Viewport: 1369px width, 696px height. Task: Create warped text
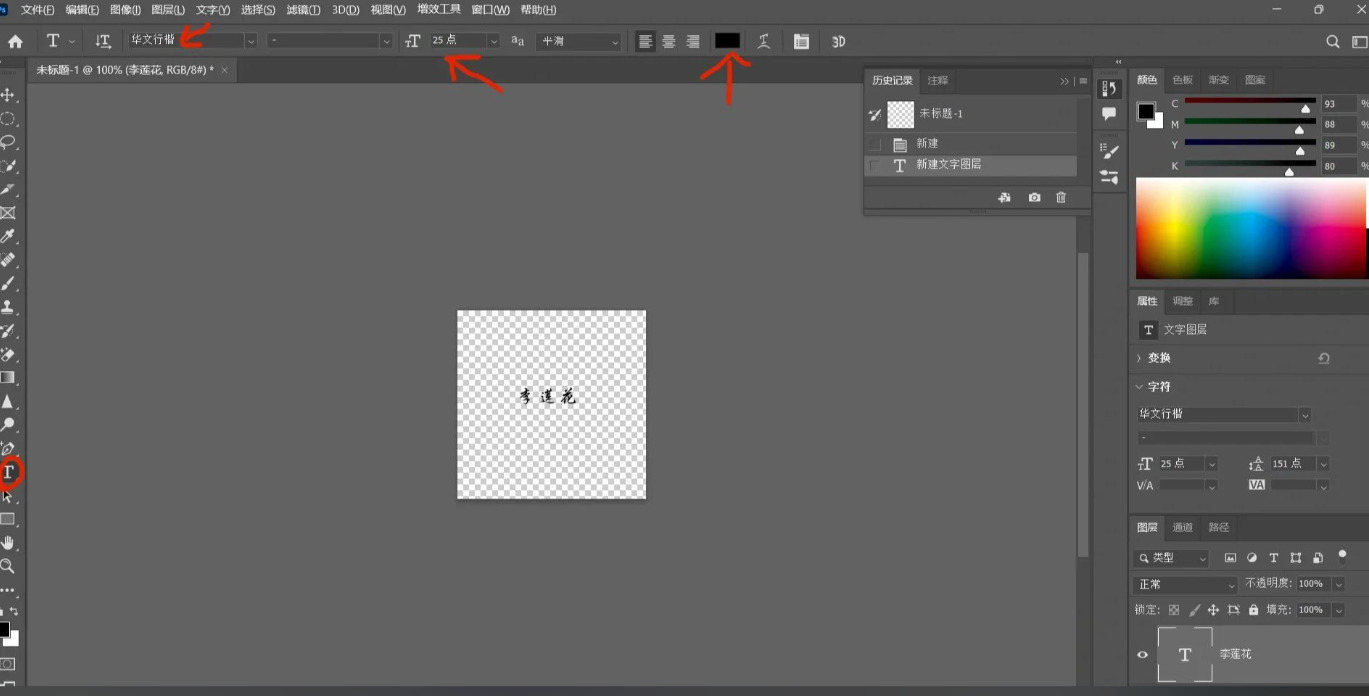tap(764, 41)
